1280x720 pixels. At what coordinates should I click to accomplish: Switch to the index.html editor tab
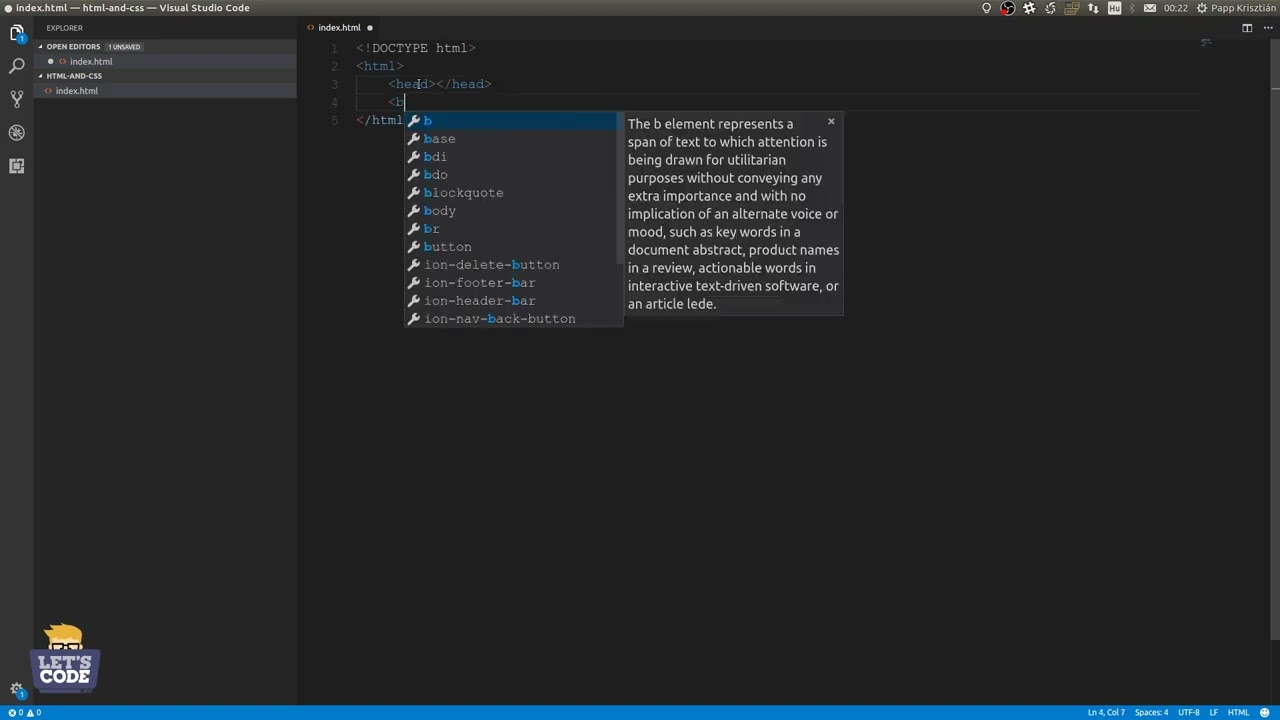(x=339, y=28)
